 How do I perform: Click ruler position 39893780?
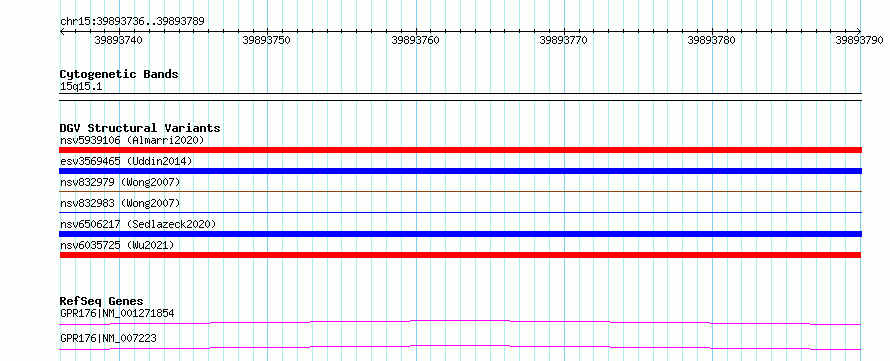(712, 40)
